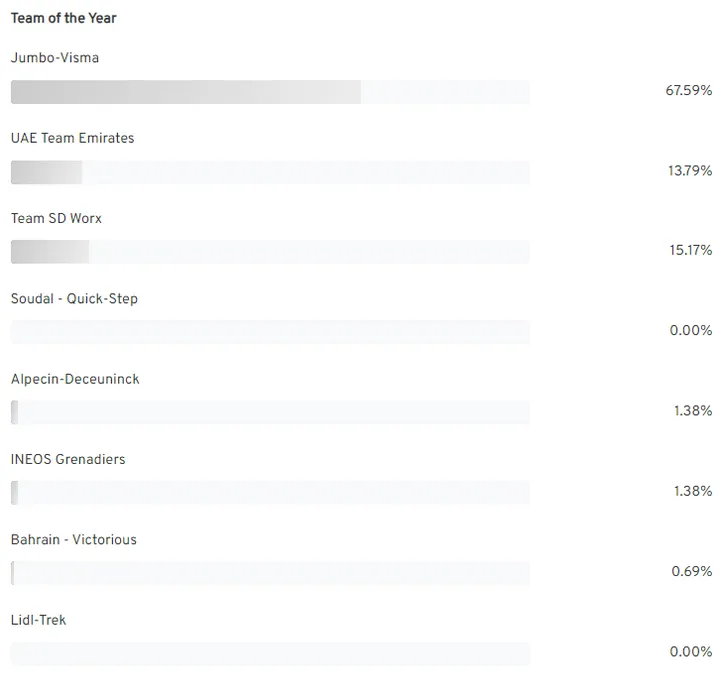Viewport: 720px width, 685px height.
Task: Select the Bahrain - Victorious label
Action: click(x=74, y=540)
